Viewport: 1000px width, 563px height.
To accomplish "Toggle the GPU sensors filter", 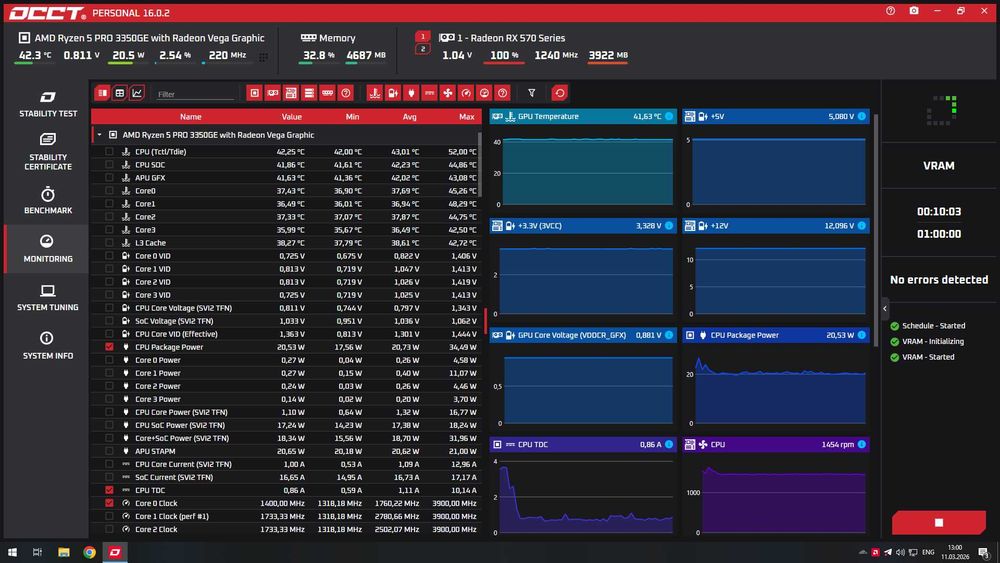I will (x=272, y=93).
